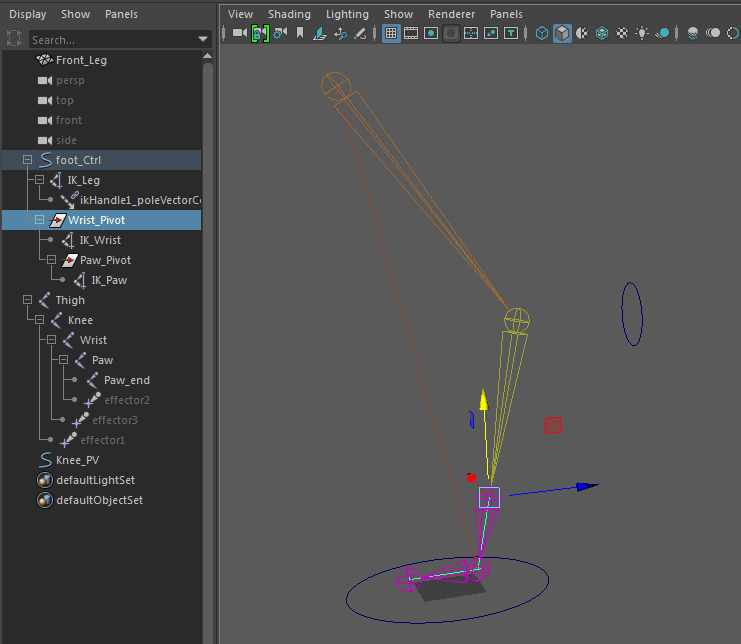Viewport: 741px width, 644px height.
Task: Toggle the Lock Camera icon
Action: (x=260, y=33)
